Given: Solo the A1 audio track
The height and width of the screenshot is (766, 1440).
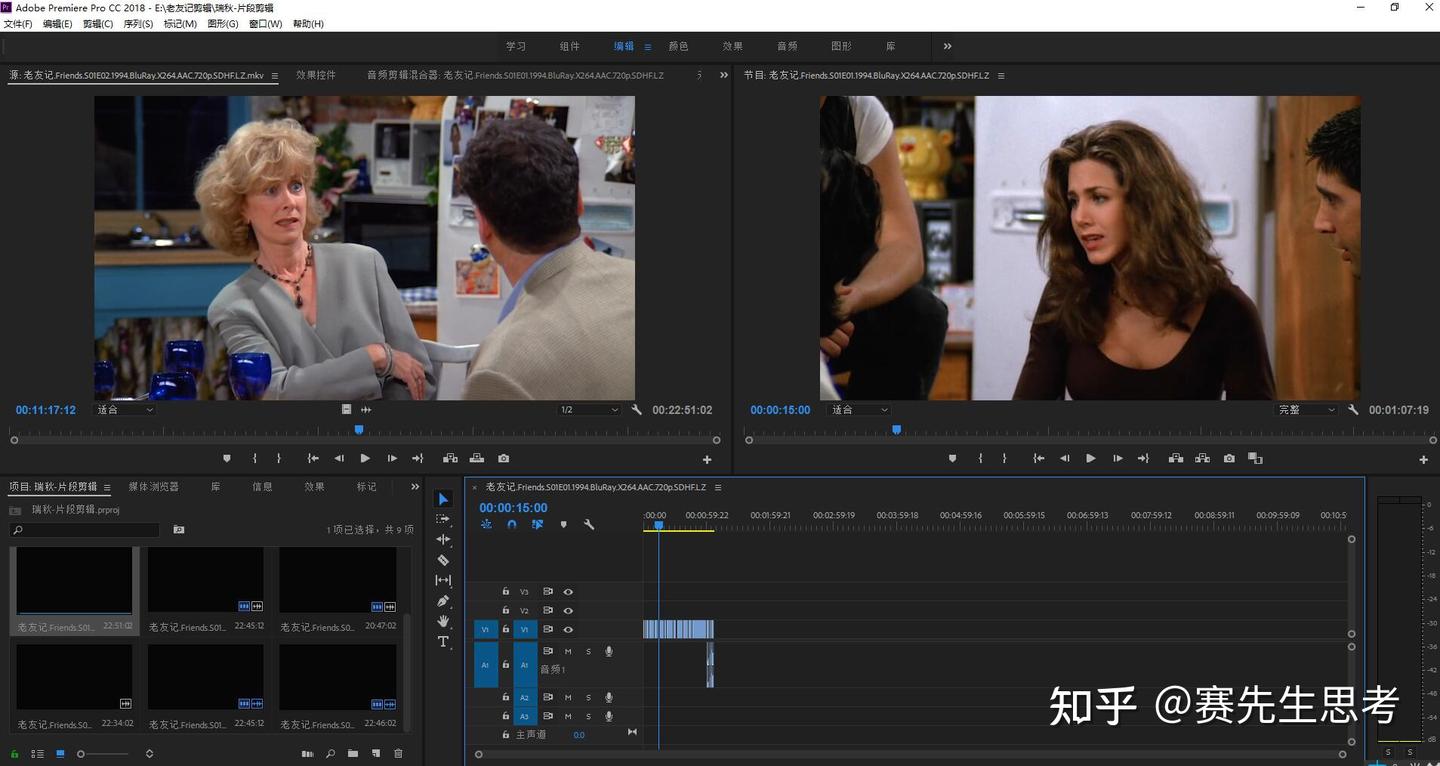Looking at the screenshot, I should [x=588, y=652].
